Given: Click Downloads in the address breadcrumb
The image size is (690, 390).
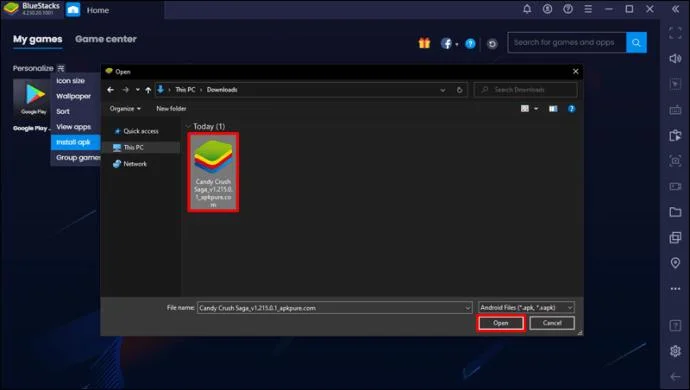Looking at the screenshot, I should click(222, 90).
